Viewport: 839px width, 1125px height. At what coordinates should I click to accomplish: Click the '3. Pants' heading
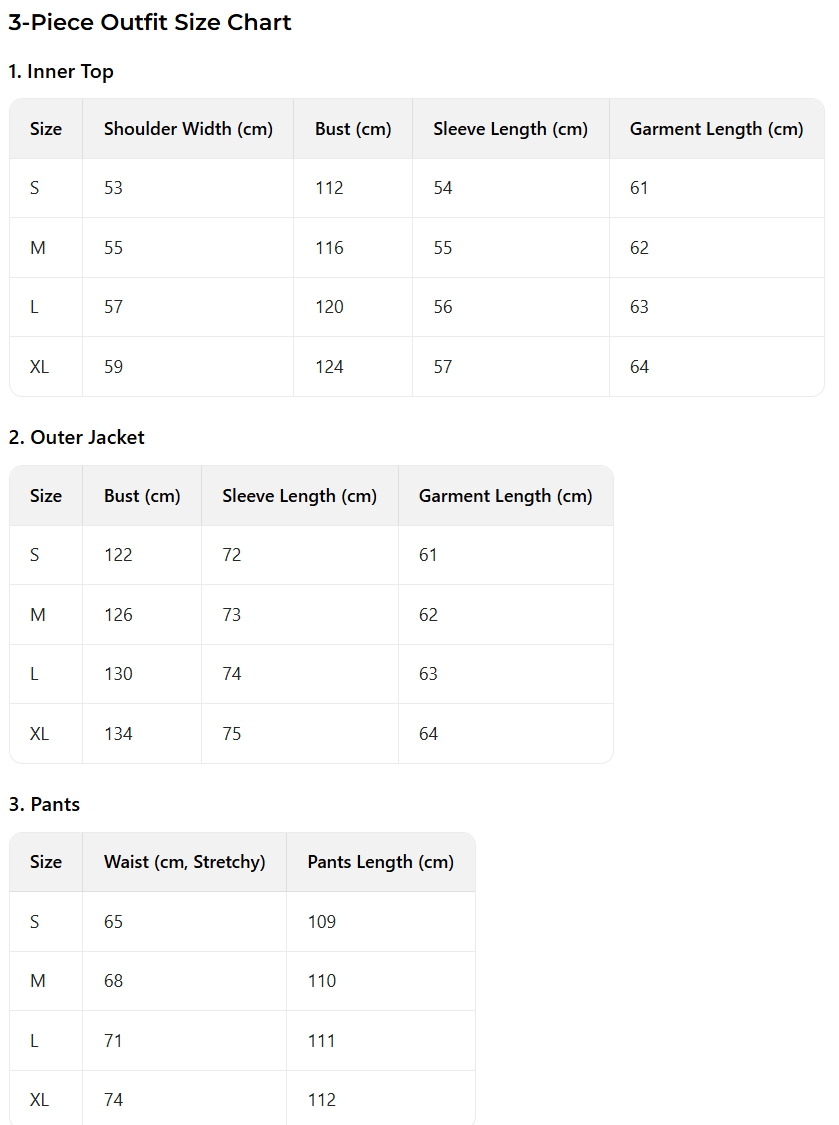pyautogui.click(x=44, y=805)
